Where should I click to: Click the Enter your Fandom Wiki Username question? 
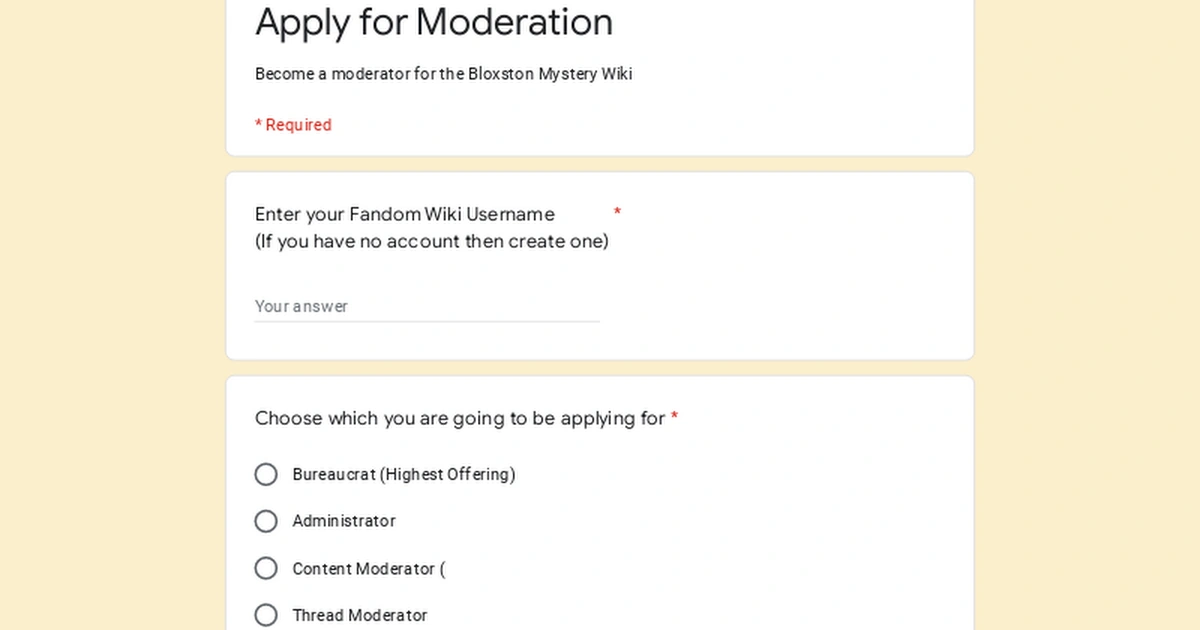404,214
